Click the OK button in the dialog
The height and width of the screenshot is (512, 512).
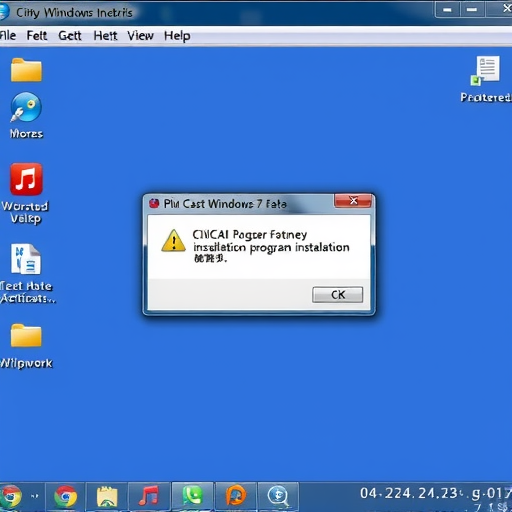pos(338,295)
